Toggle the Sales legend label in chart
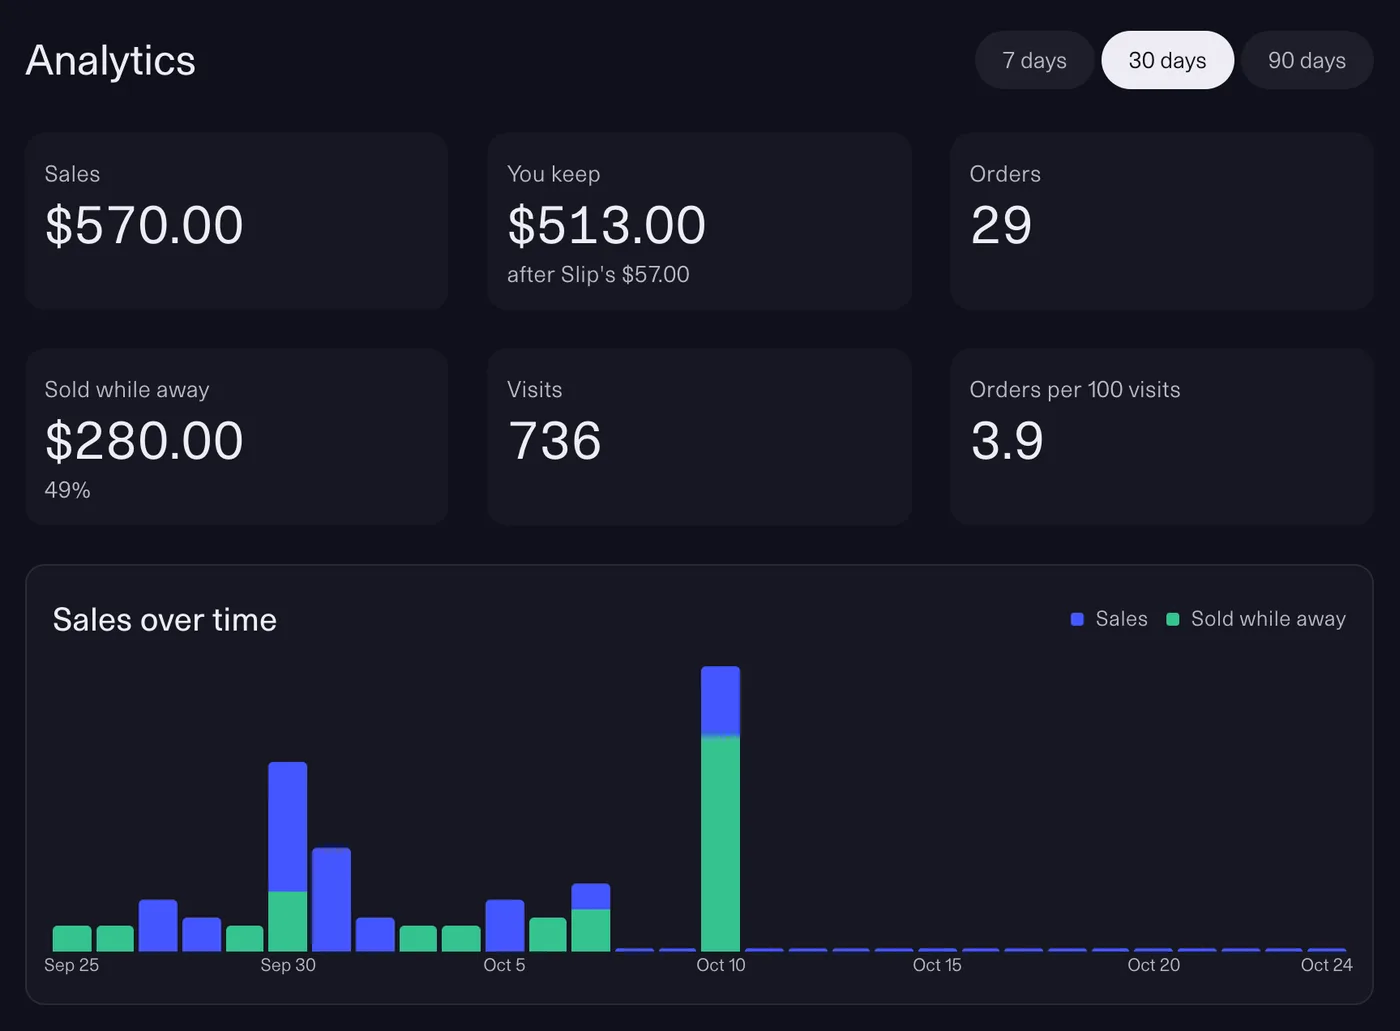 [x=1121, y=619]
